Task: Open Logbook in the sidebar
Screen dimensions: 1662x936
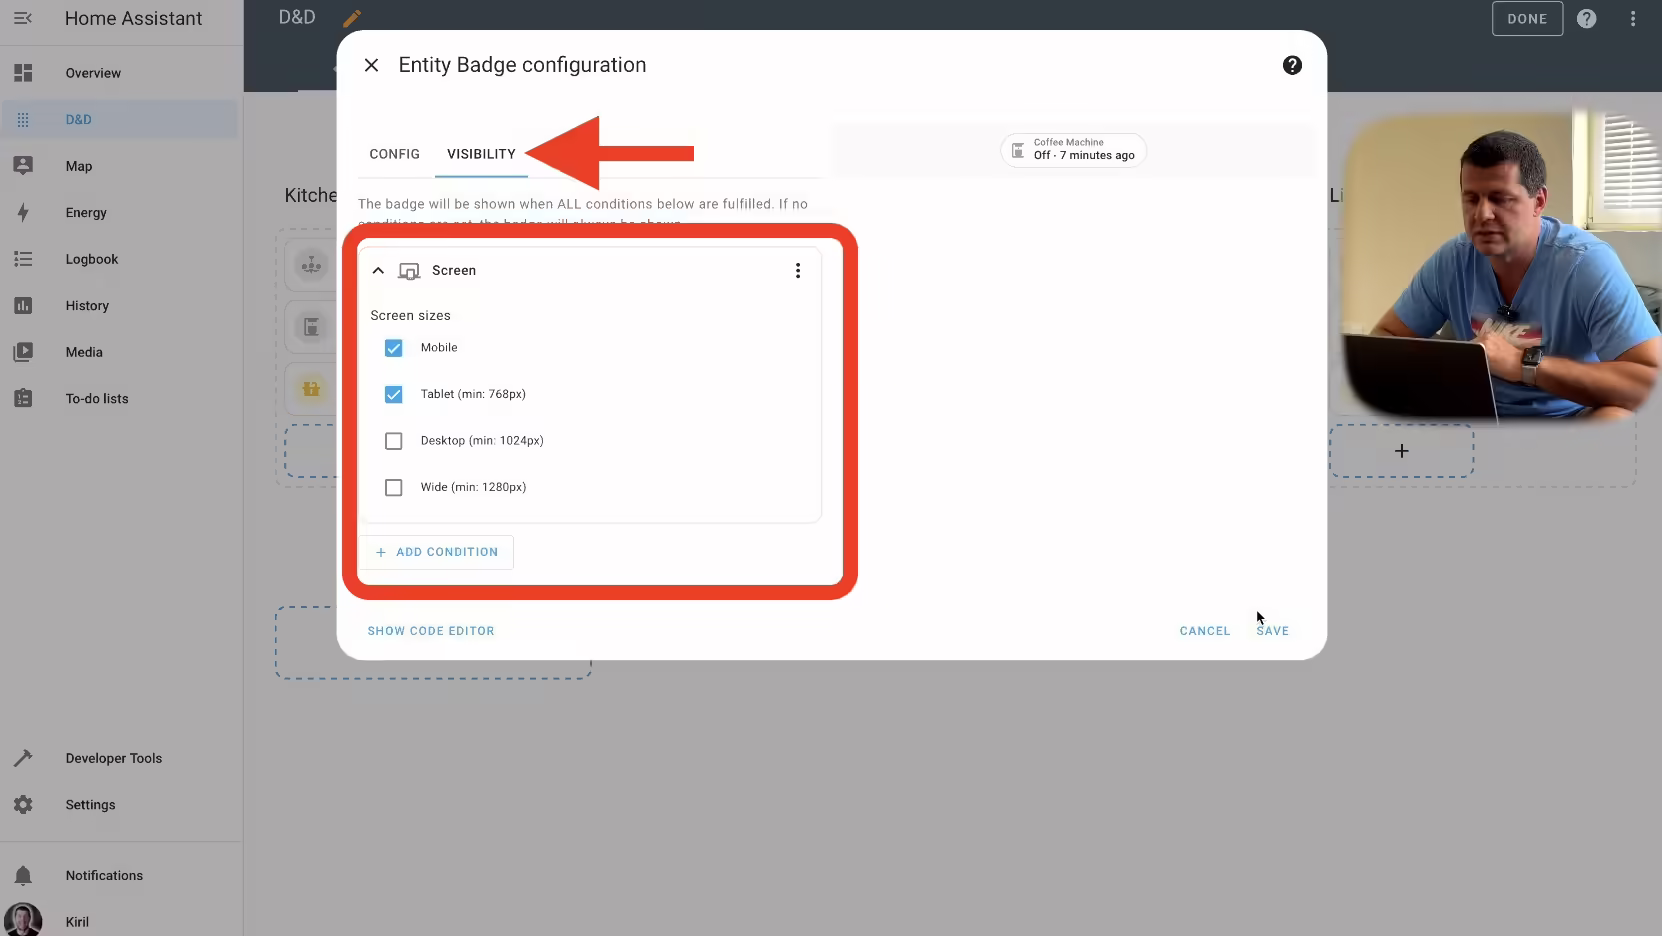Action: 120,259
